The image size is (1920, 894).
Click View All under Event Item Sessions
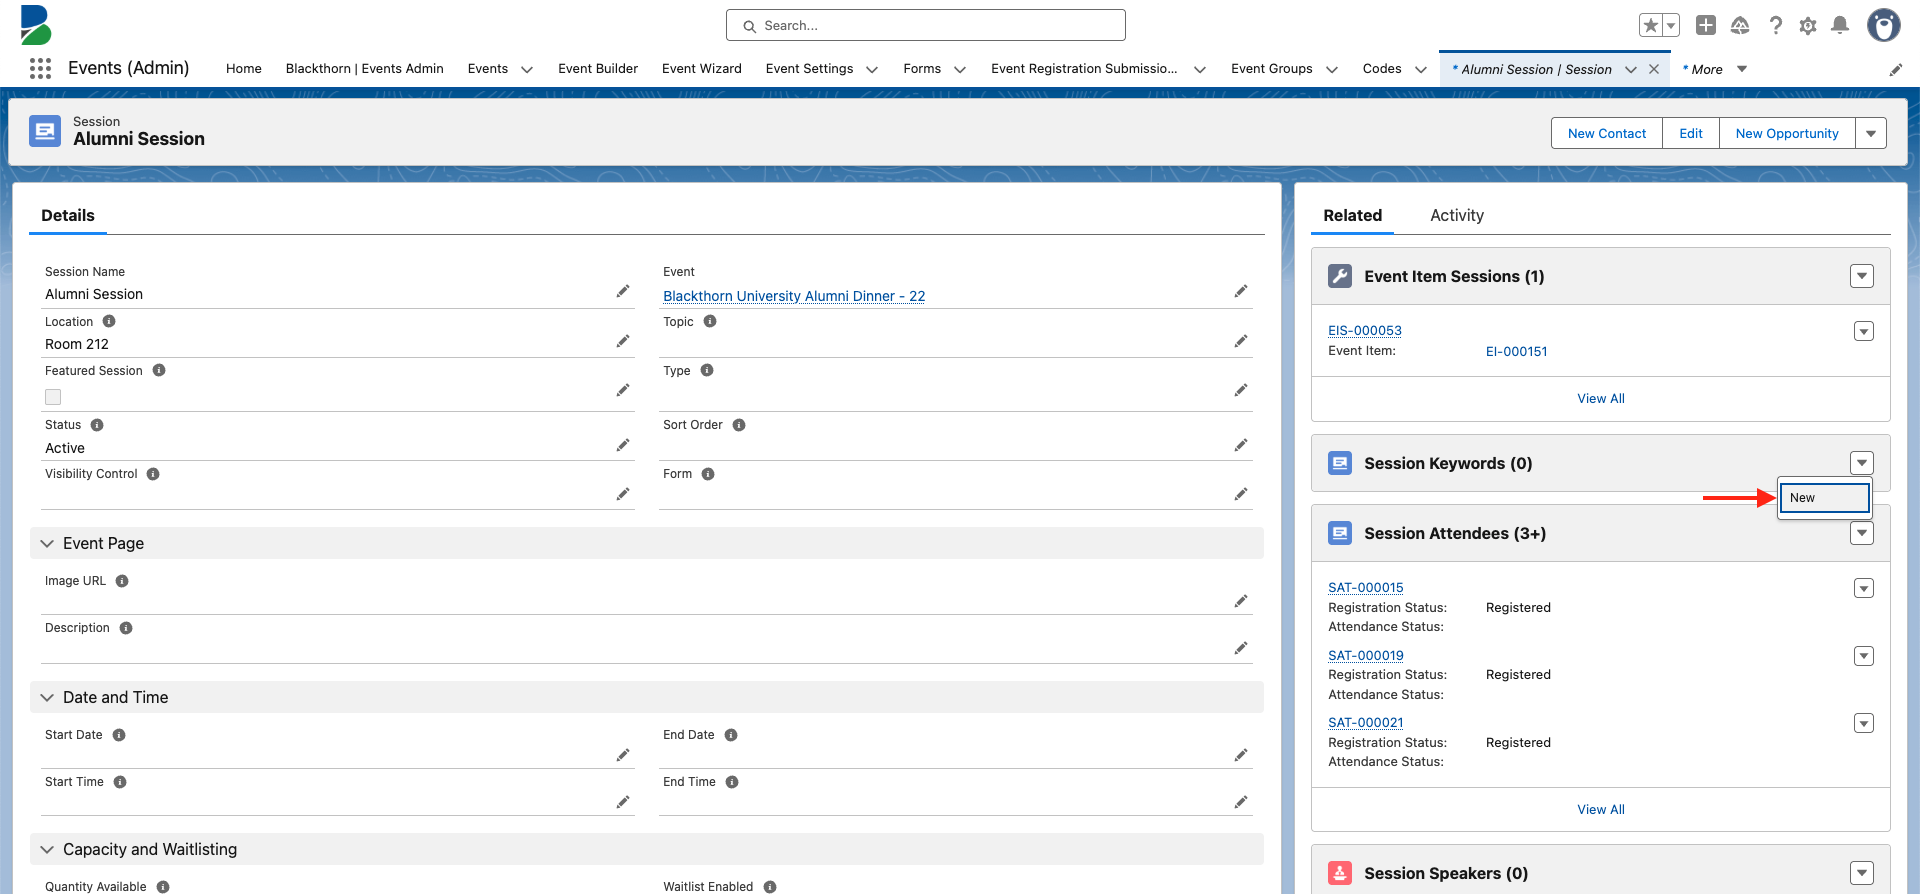click(x=1601, y=398)
